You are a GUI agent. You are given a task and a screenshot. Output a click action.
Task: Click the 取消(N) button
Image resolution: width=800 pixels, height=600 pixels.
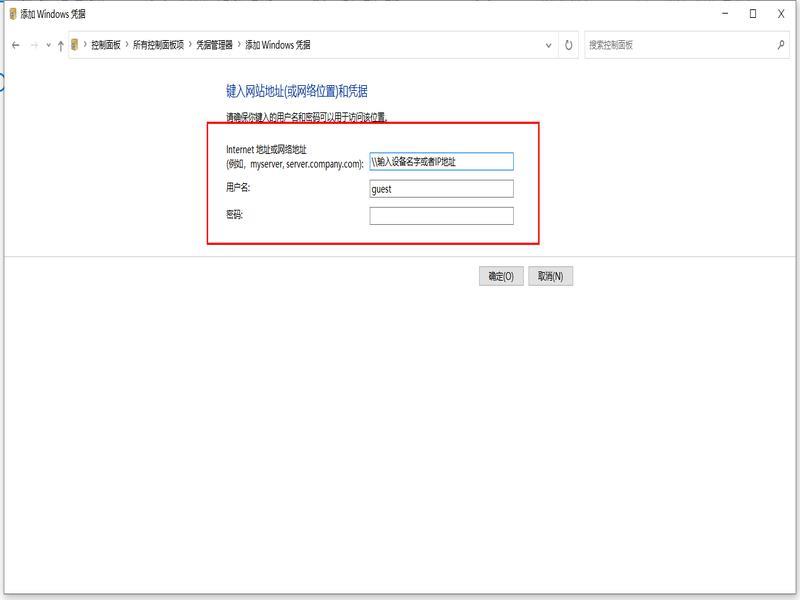click(551, 276)
